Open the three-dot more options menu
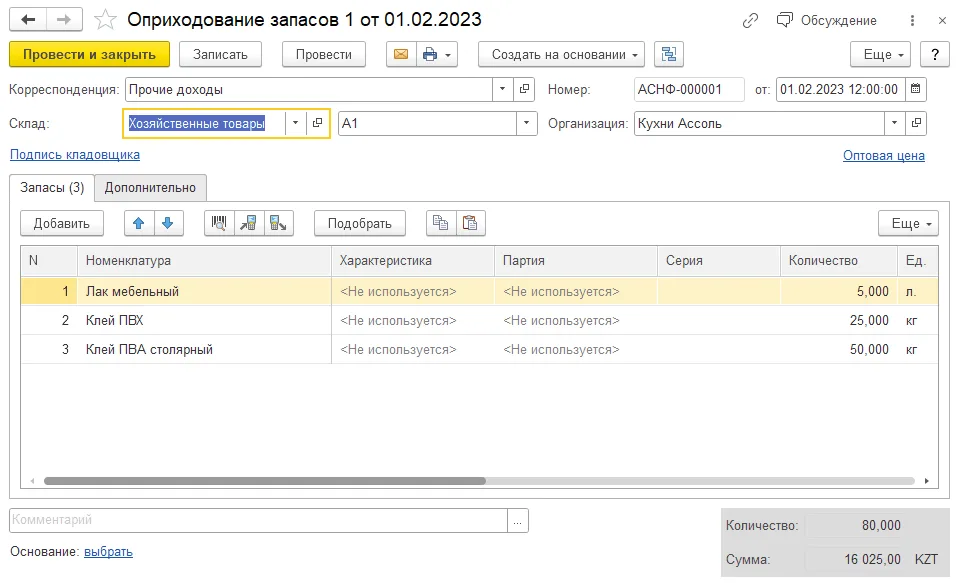This screenshot has width=958, height=583. coord(912,21)
